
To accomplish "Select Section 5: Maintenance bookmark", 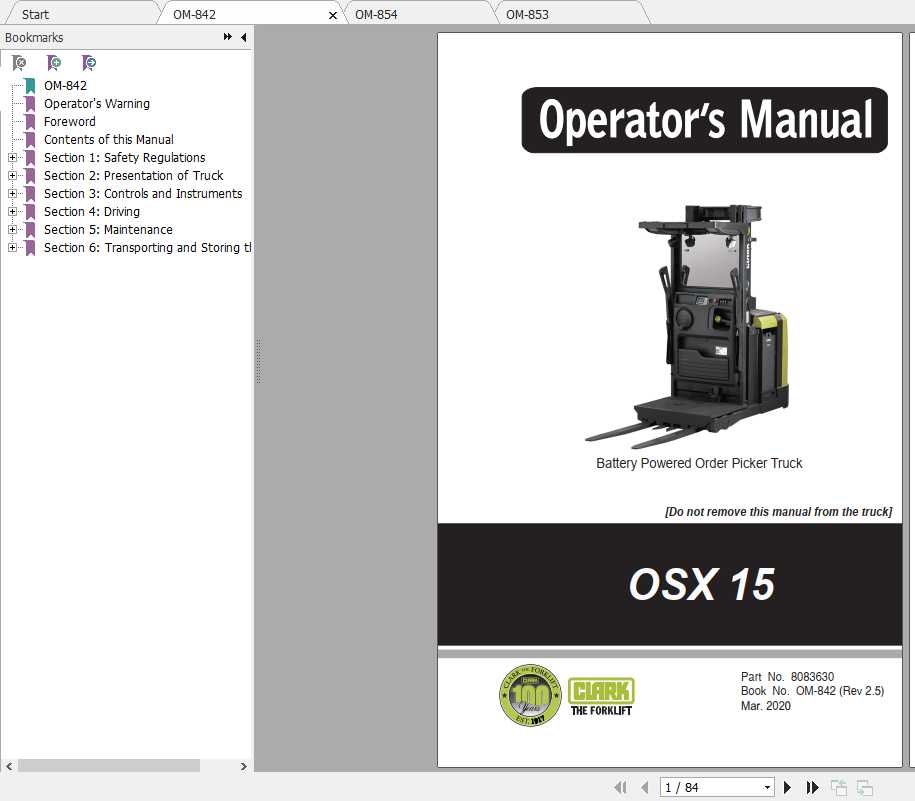I will pyautogui.click(x=108, y=230).
